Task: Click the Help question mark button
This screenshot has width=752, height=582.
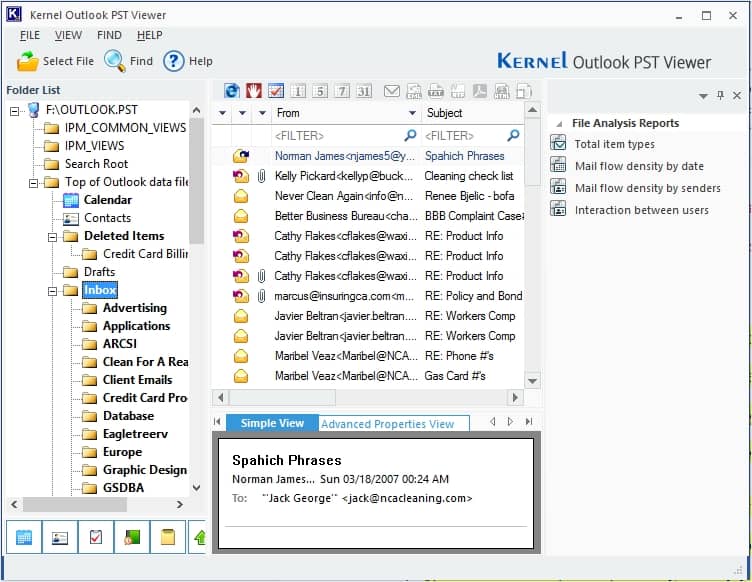Action: tap(188, 61)
